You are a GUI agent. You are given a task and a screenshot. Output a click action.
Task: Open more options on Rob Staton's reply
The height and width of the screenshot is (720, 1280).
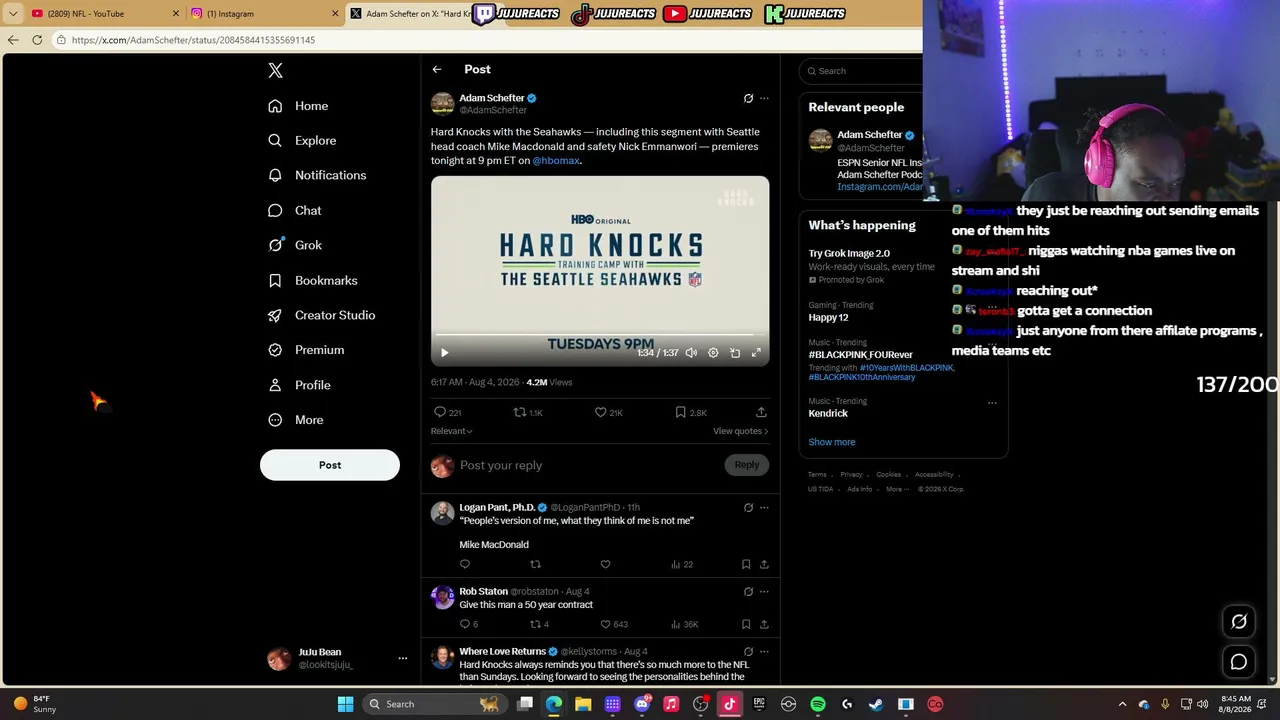click(764, 592)
